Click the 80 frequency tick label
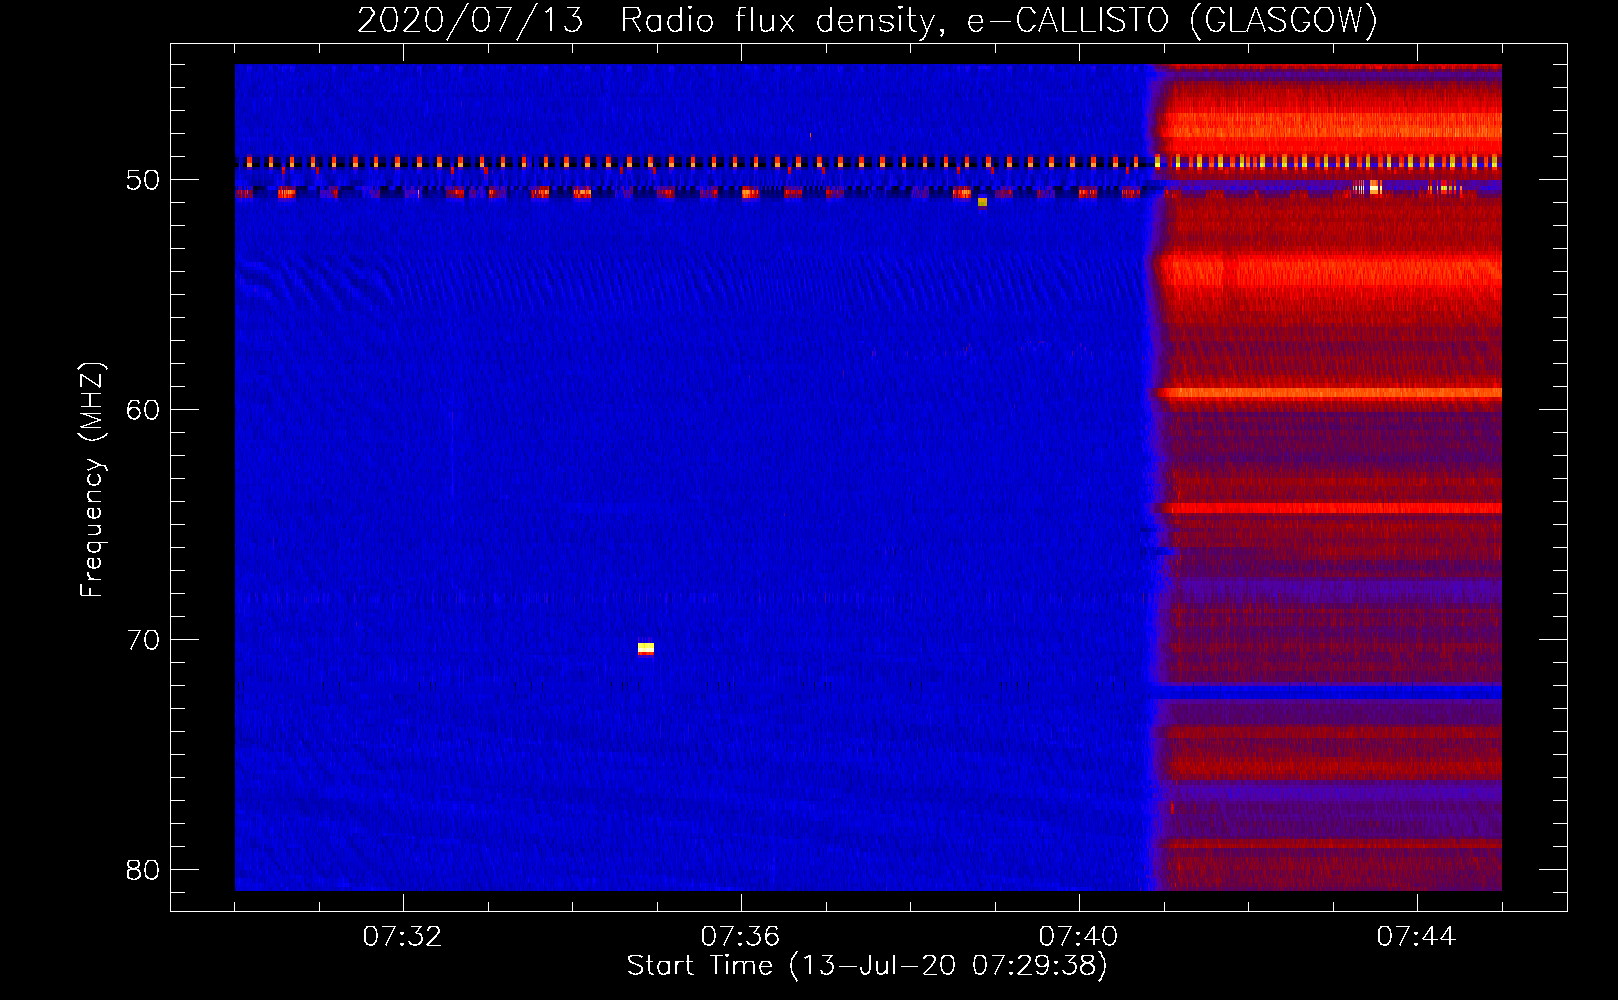 click(143, 870)
